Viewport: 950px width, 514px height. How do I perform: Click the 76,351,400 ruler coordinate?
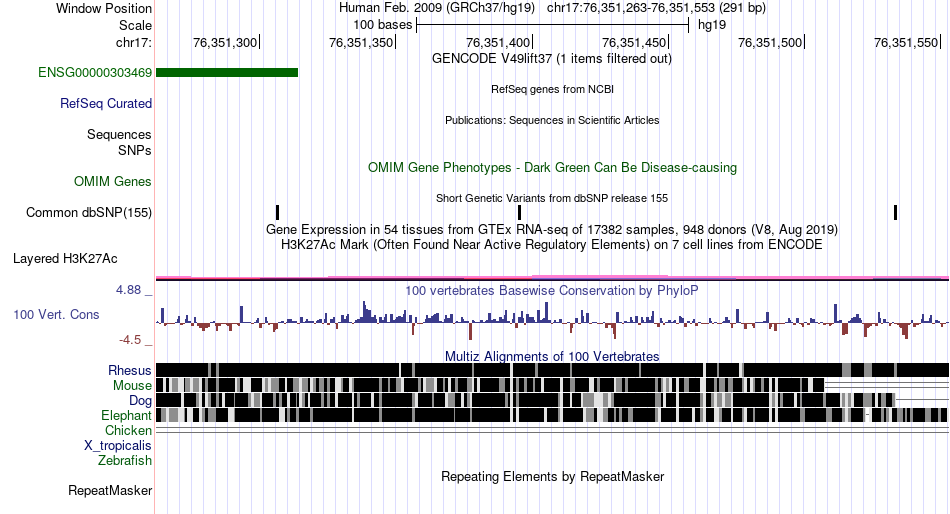pos(498,43)
